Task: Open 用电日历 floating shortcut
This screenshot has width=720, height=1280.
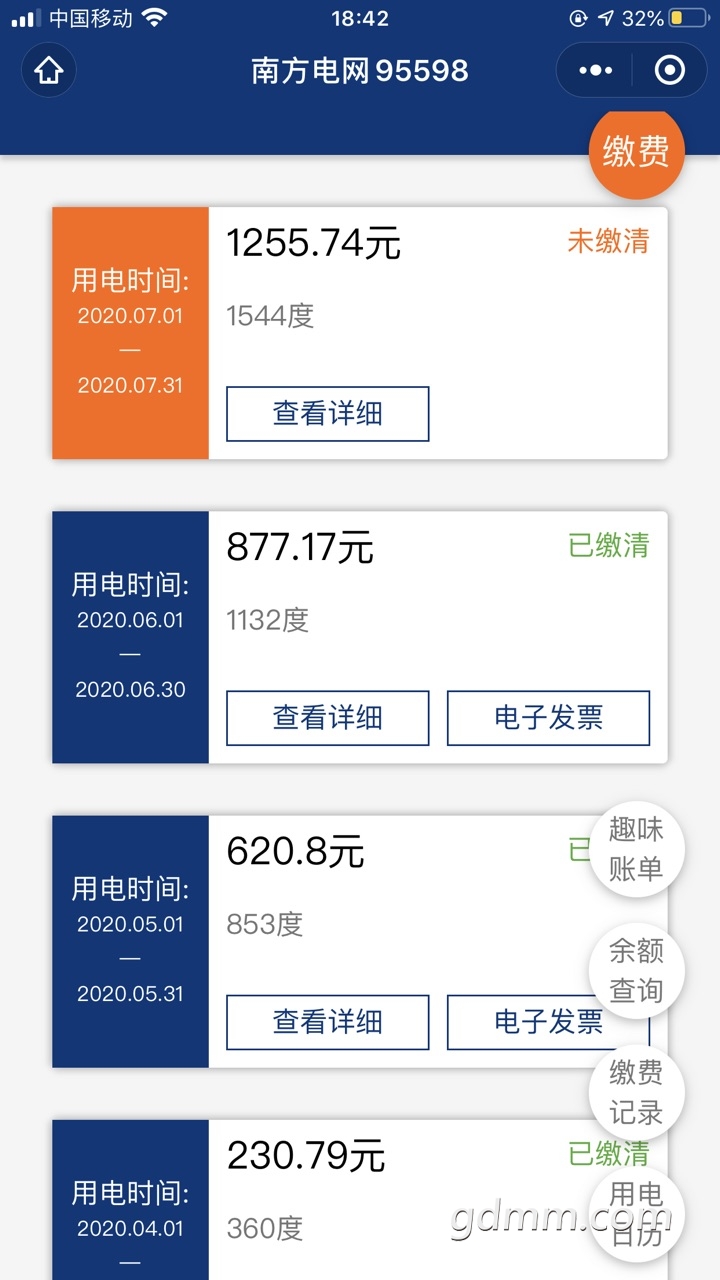Action: [x=636, y=1214]
